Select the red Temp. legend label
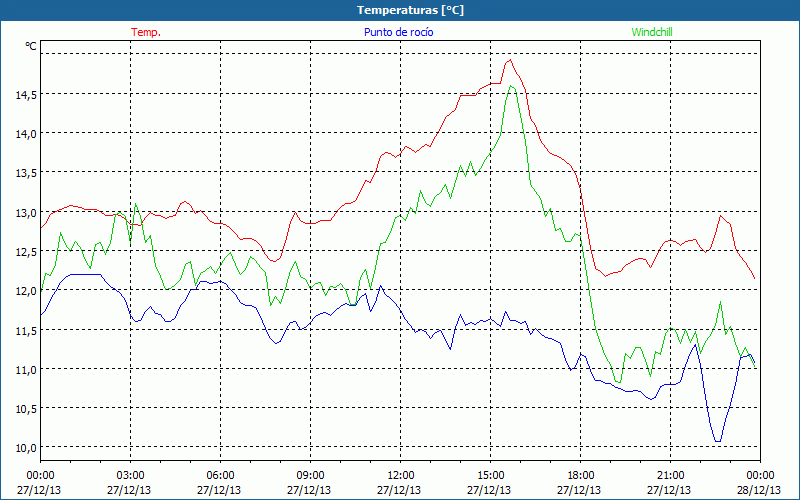The image size is (800, 500). pos(146,32)
